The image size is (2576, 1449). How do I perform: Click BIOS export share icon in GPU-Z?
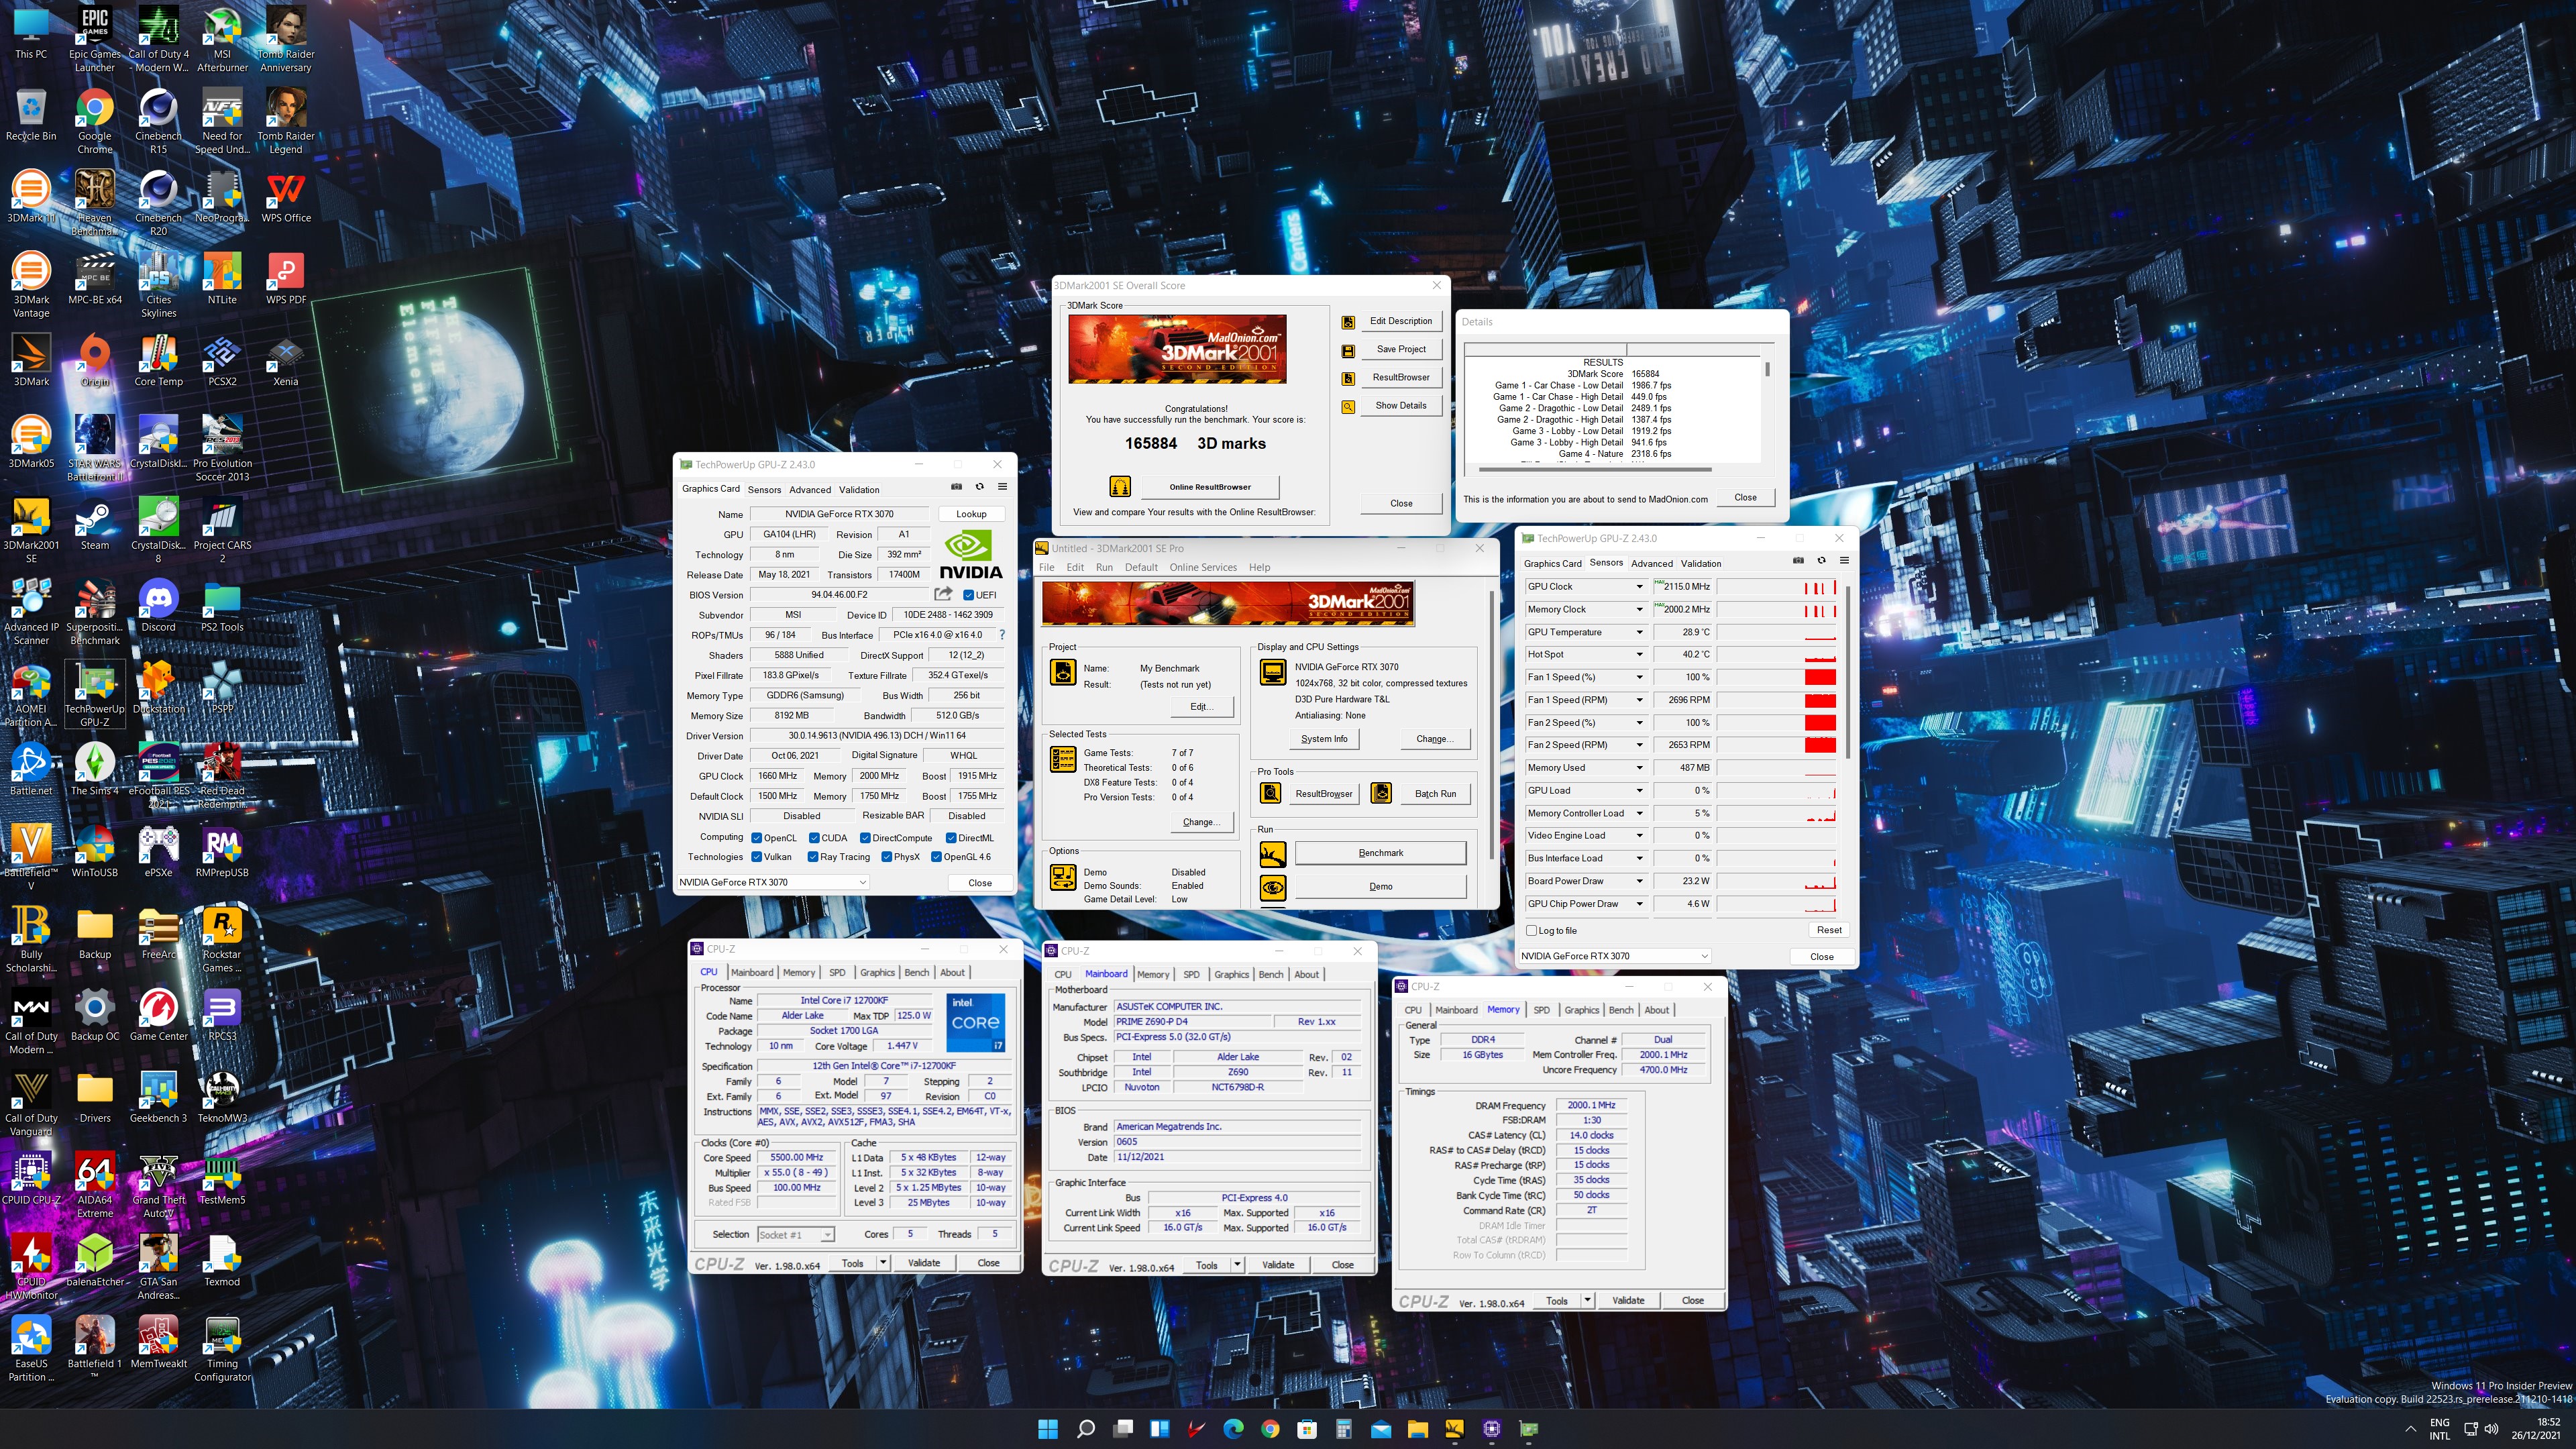coord(943,594)
